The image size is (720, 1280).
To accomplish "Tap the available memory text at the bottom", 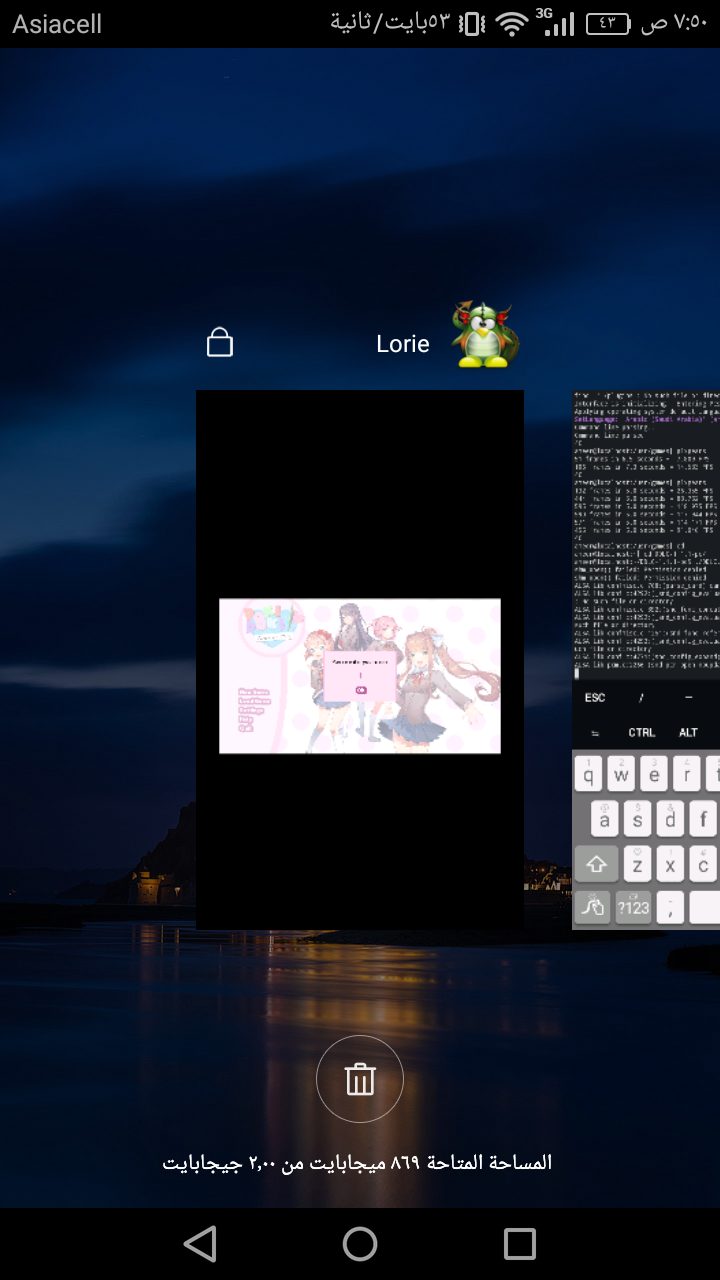I will (x=357, y=1163).
